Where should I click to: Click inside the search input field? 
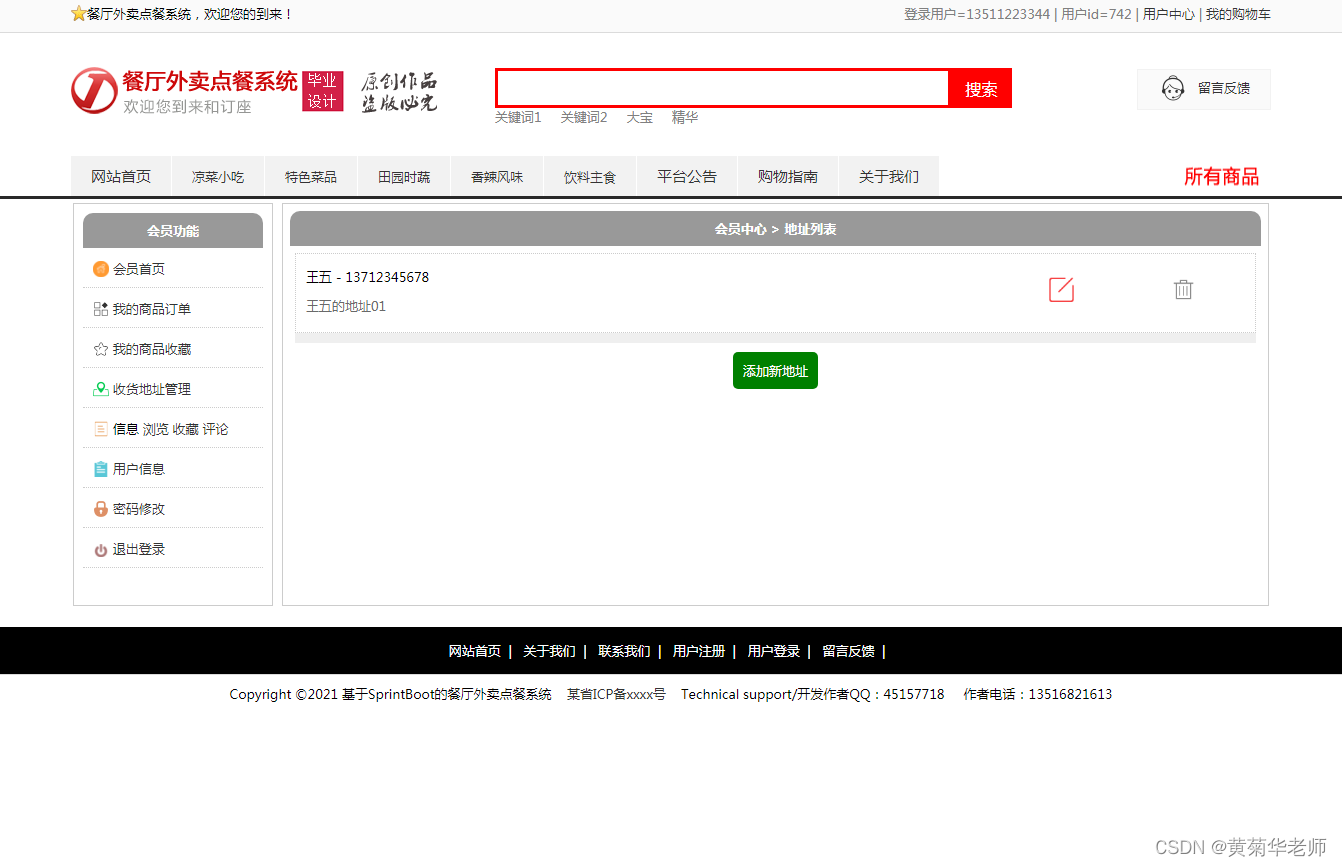pyautogui.click(x=722, y=88)
